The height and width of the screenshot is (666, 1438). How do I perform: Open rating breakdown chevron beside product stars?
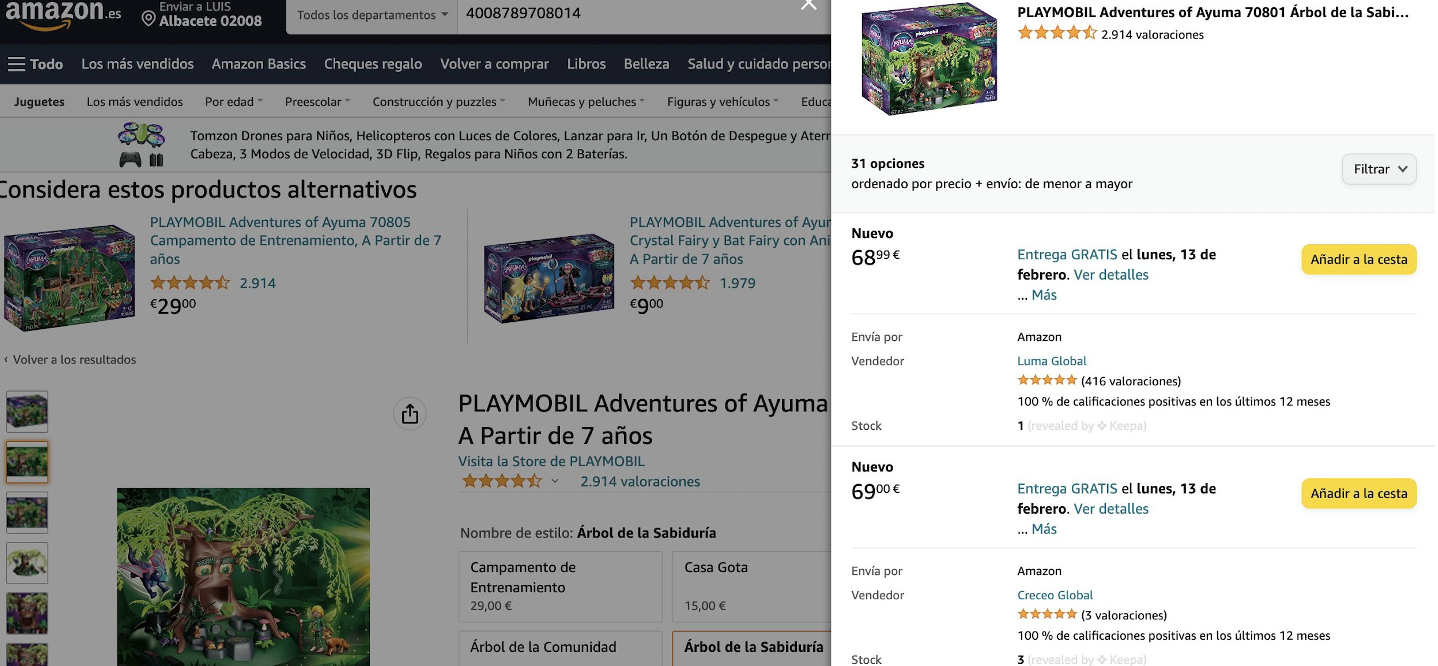click(x=555, y=481)
